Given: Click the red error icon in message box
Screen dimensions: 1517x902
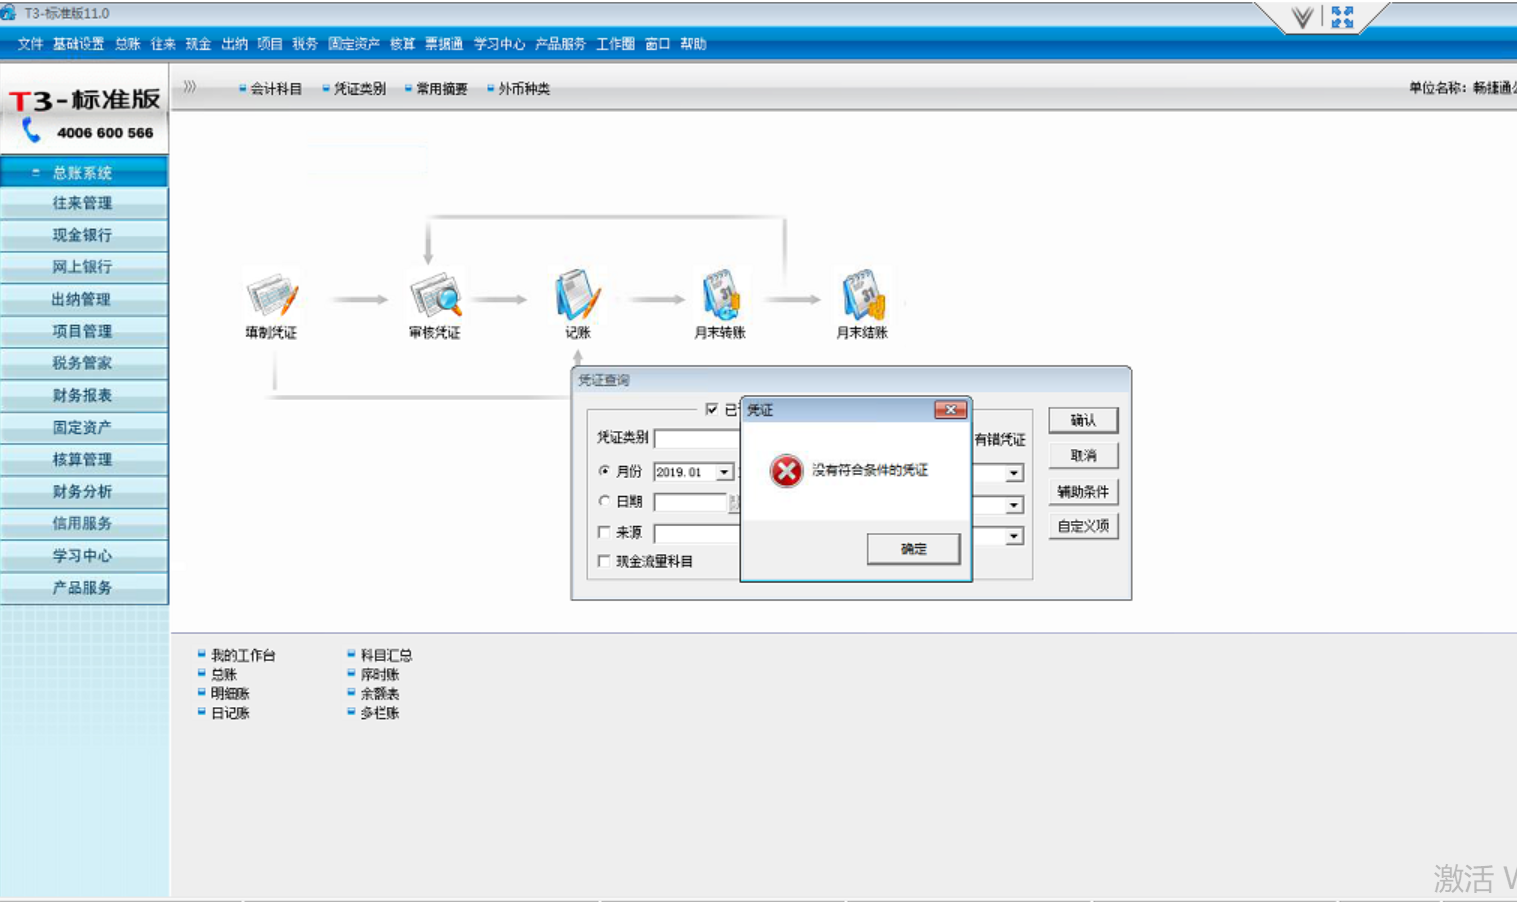Looking at the screenshot, I should 786,470.
